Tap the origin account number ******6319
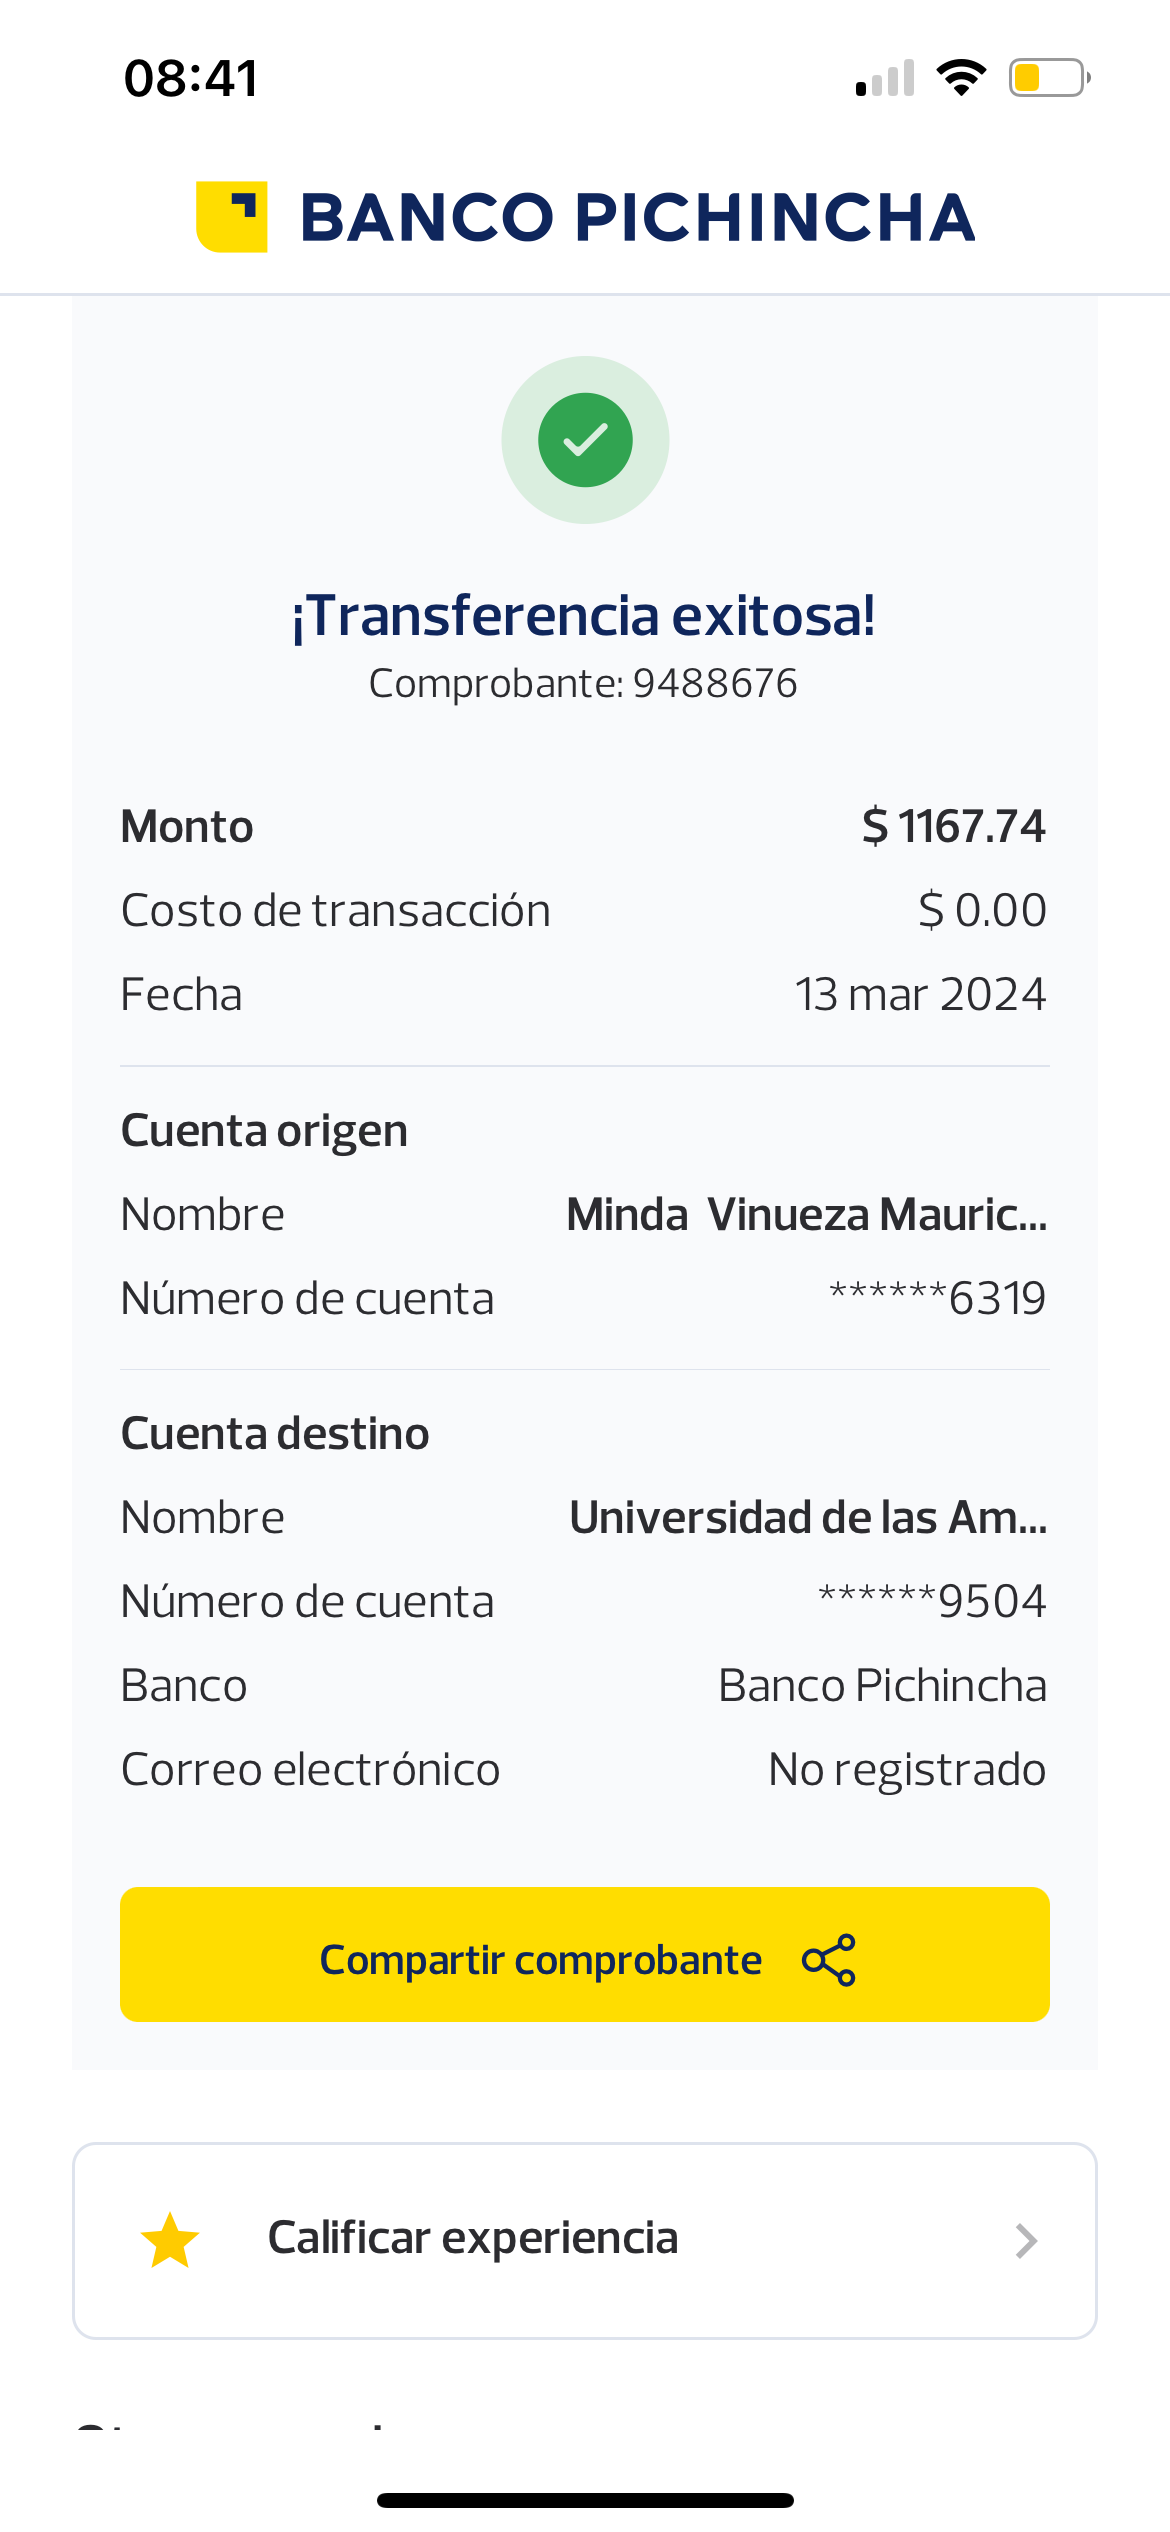 pos(937,1299)
